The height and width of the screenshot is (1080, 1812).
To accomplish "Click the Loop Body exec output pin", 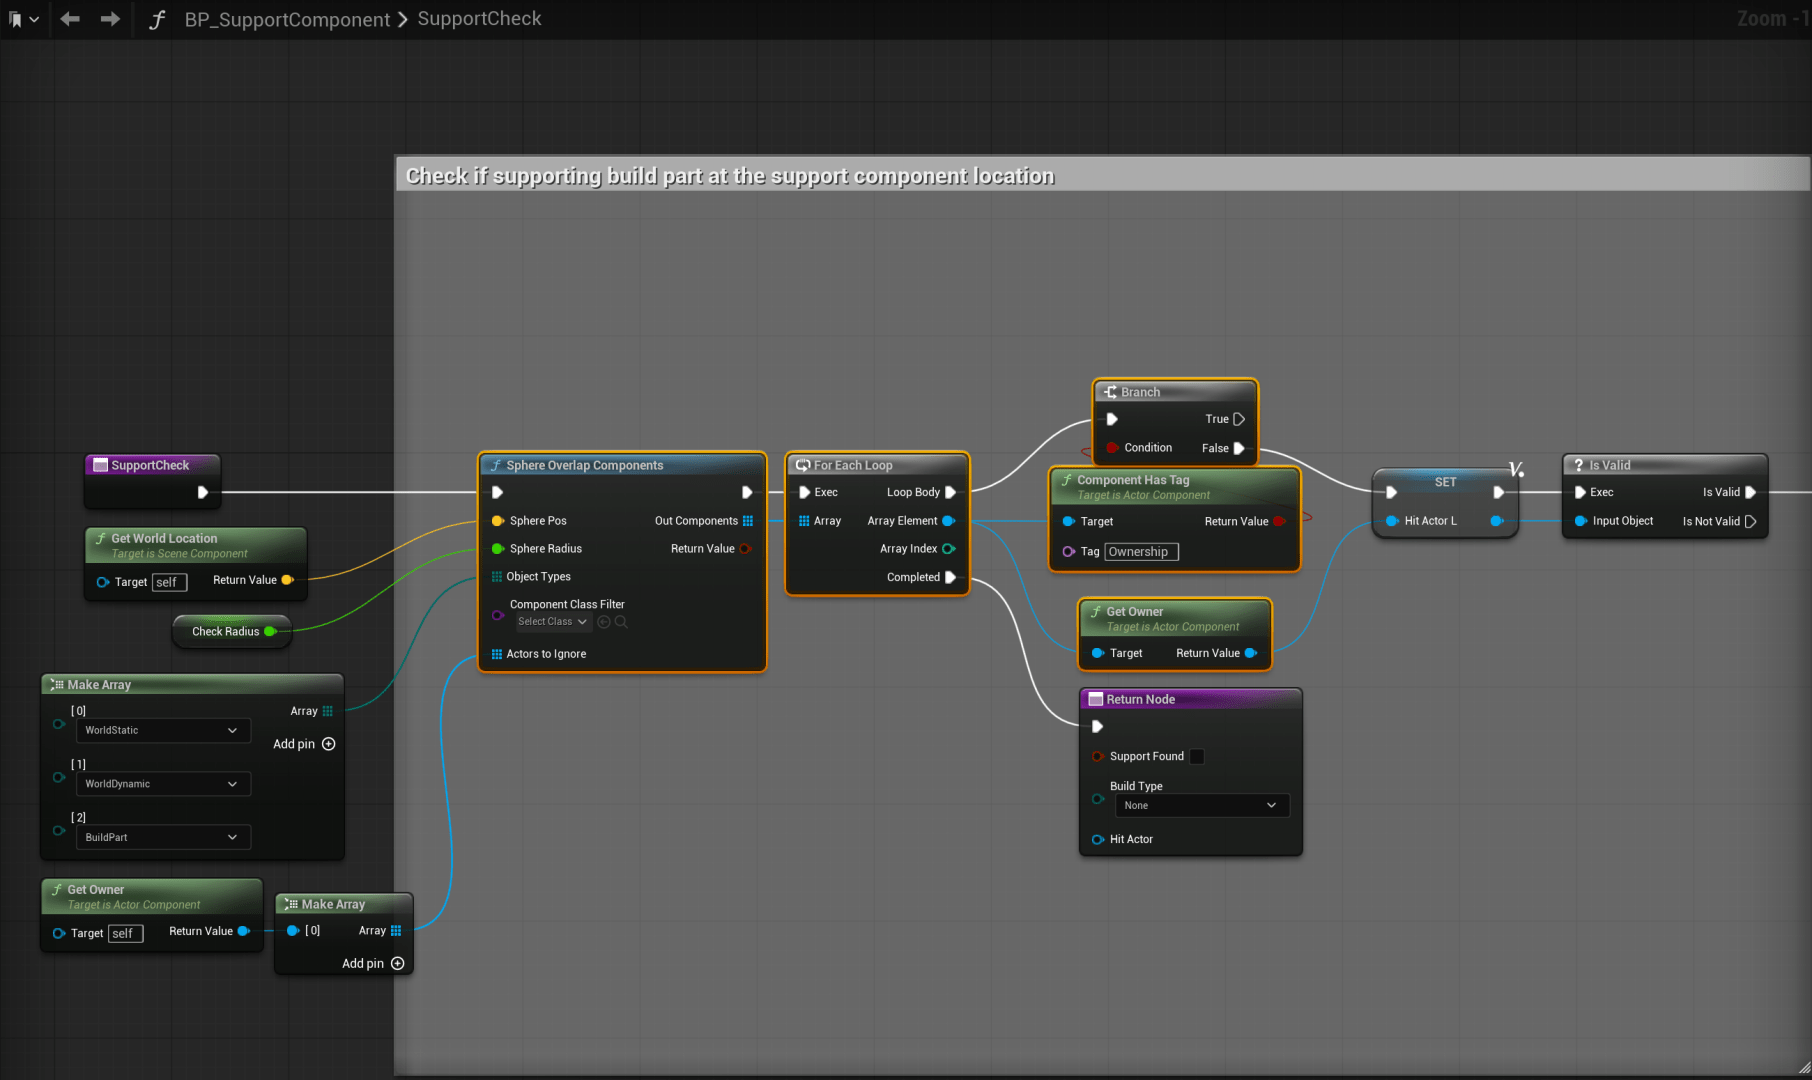I will (x=951, y=493).
